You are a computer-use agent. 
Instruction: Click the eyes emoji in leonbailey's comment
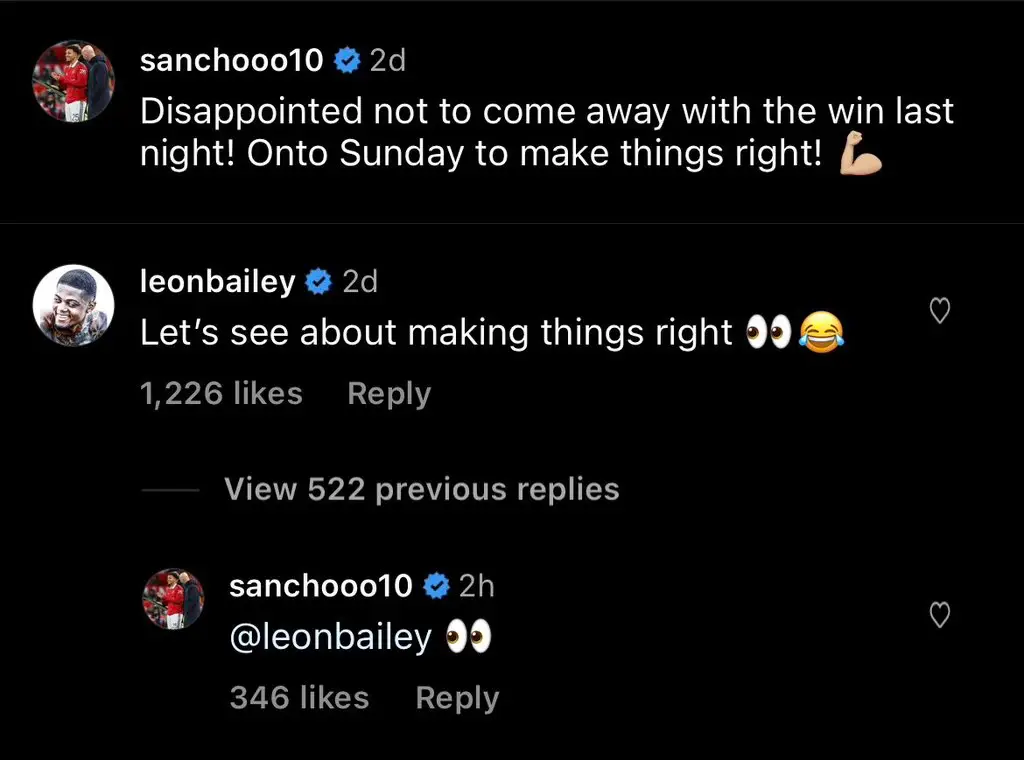click(x=768, y=332)
